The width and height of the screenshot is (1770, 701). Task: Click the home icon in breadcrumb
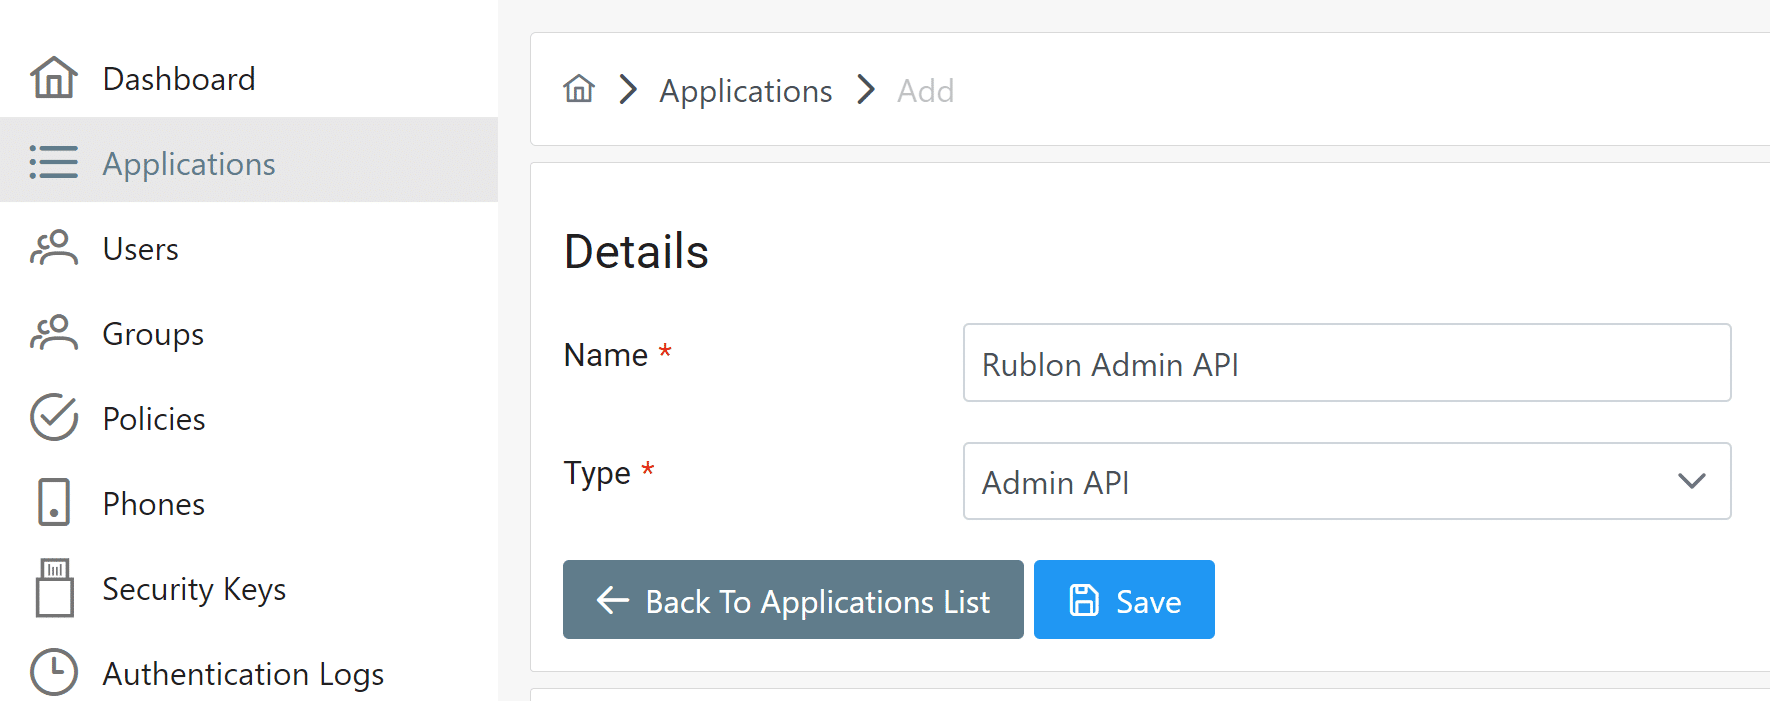point(579,90)
